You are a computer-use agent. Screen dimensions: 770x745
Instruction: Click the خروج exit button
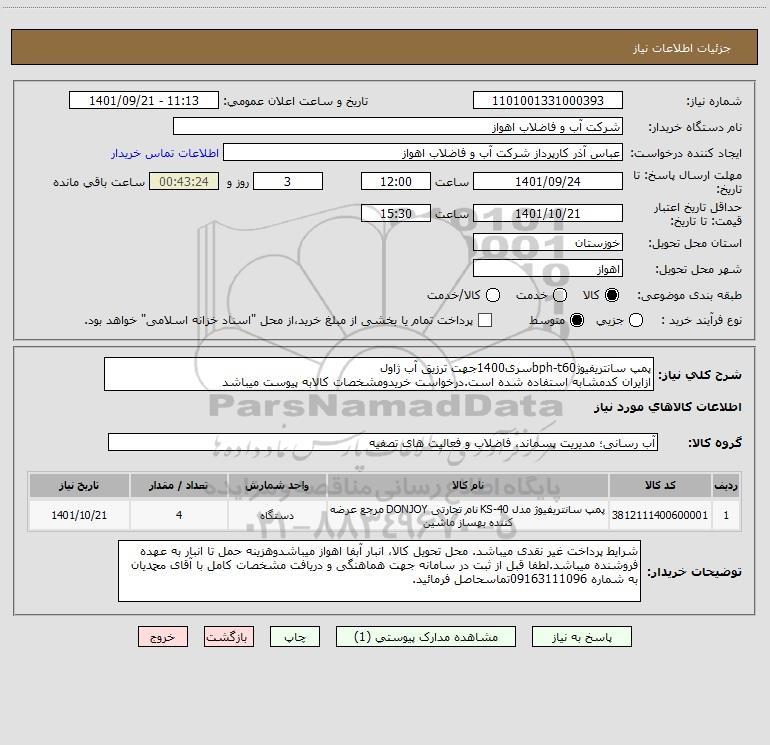(x=163, y=637)
